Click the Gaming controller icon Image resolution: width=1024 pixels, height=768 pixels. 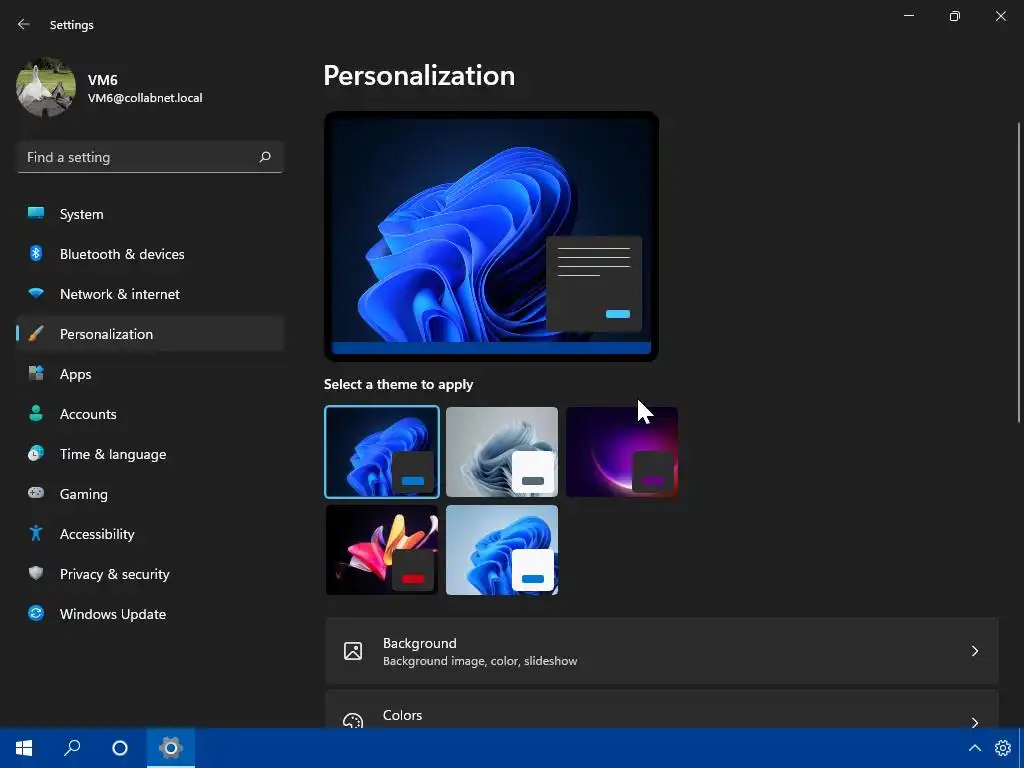36,493
